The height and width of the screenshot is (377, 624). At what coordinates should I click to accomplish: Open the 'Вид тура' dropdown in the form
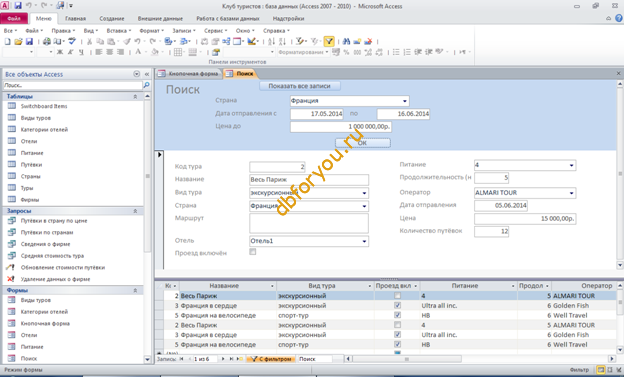(x=364, y=193)
